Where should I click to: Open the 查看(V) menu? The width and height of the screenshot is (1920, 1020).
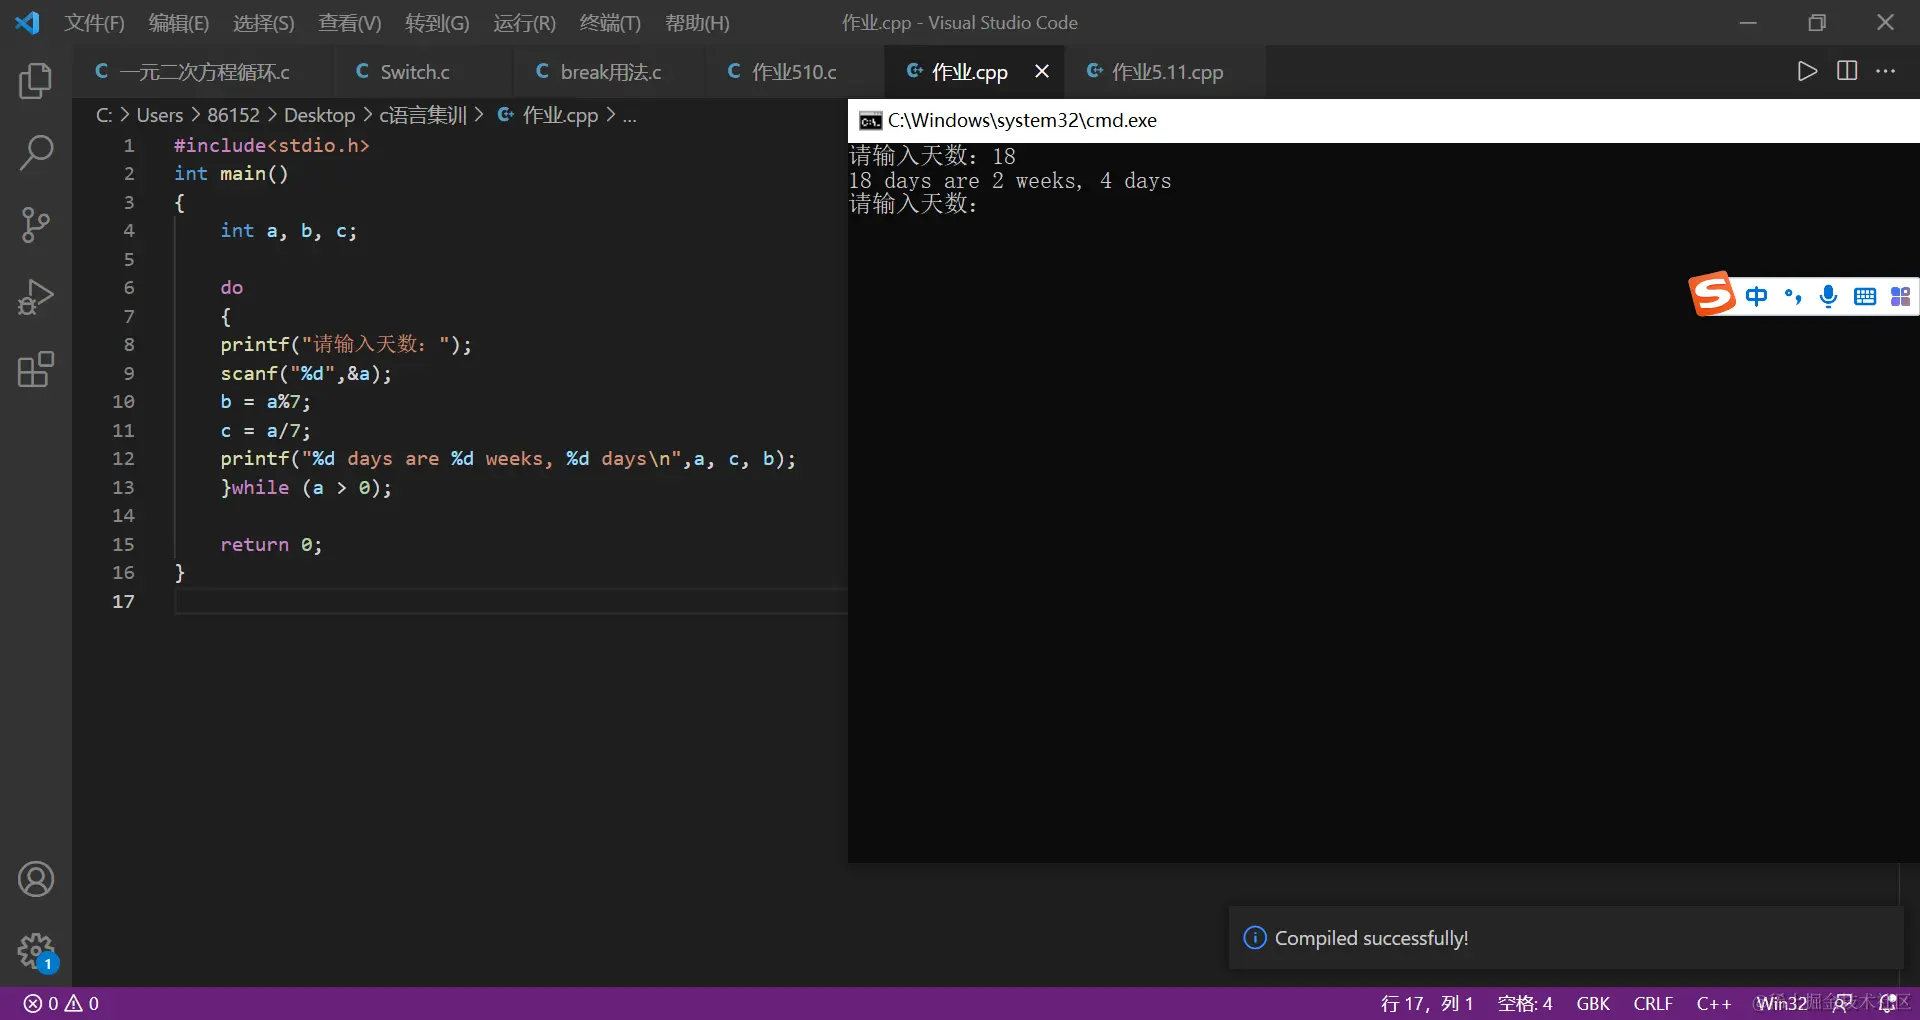350,22
